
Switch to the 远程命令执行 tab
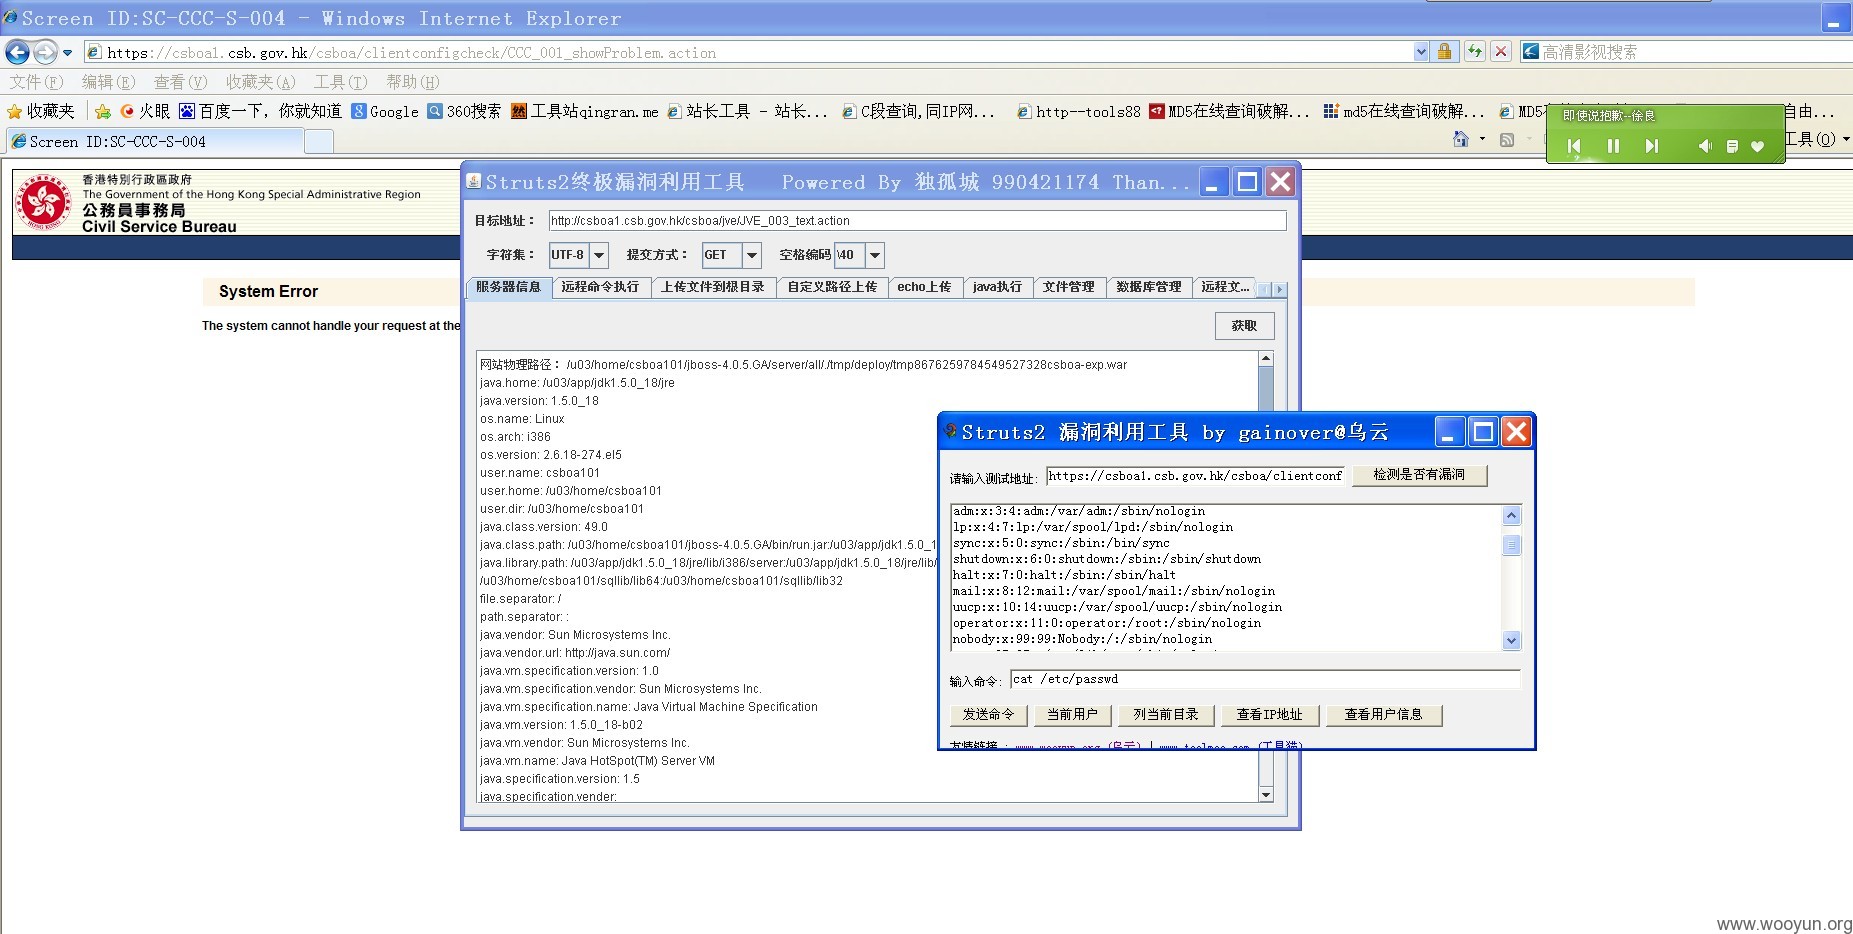(600, 287)
